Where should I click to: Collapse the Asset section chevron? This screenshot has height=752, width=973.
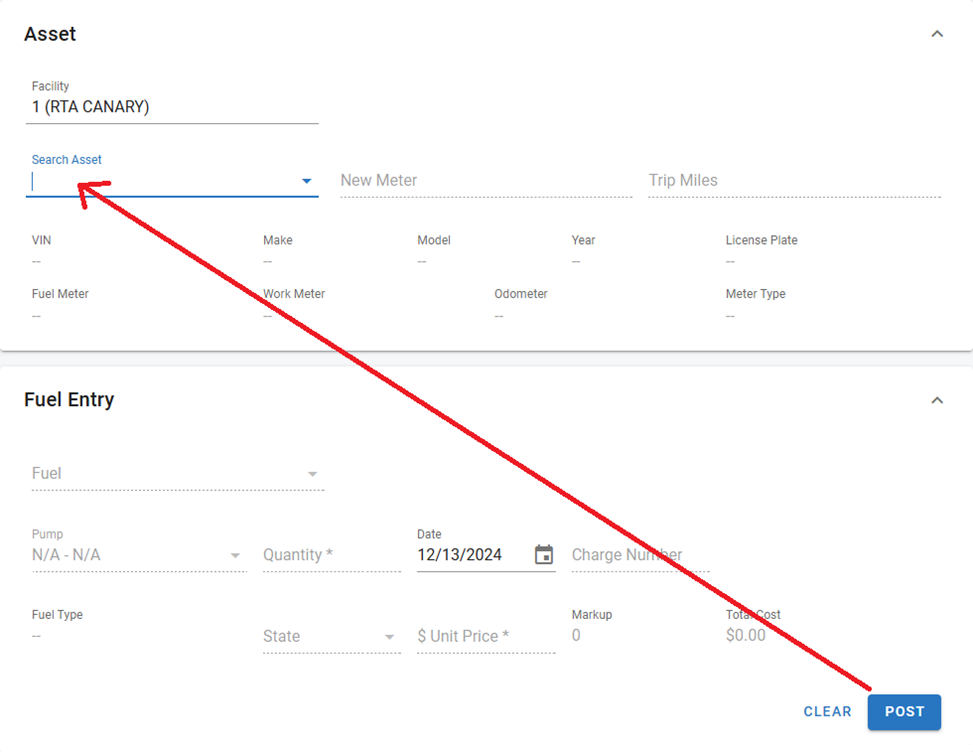tap(937, 34)
